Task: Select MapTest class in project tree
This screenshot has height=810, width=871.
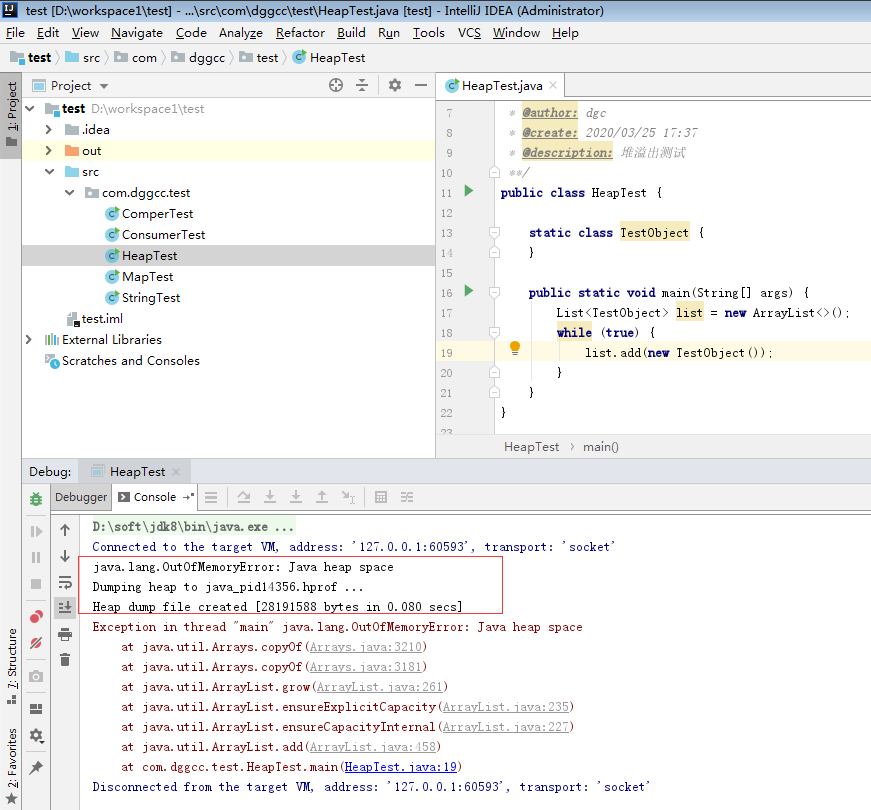Action: point(147,277)
